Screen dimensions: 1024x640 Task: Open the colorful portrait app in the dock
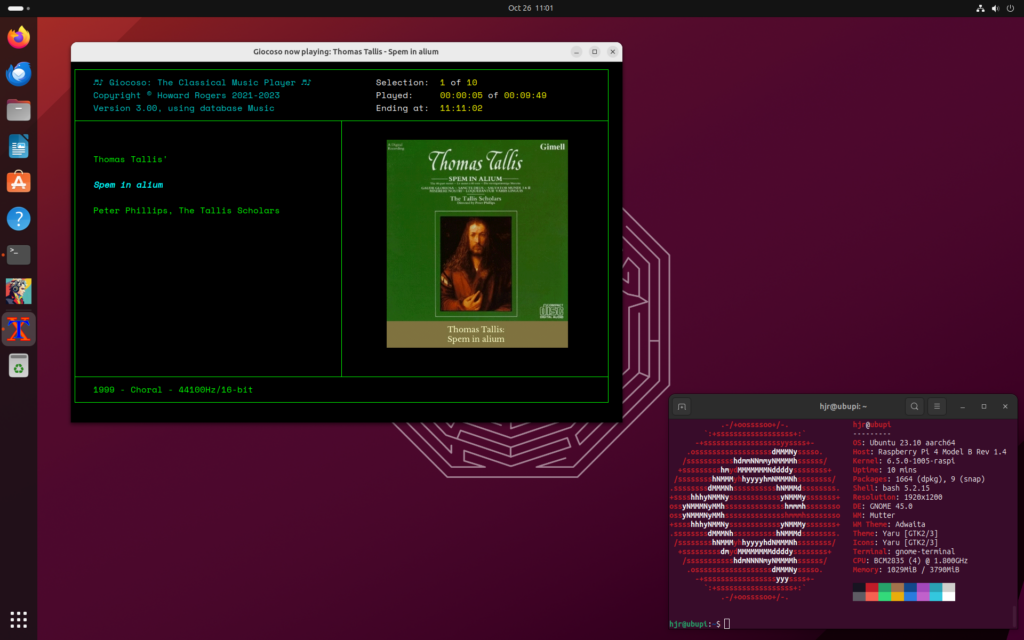[x=18, y=291]
